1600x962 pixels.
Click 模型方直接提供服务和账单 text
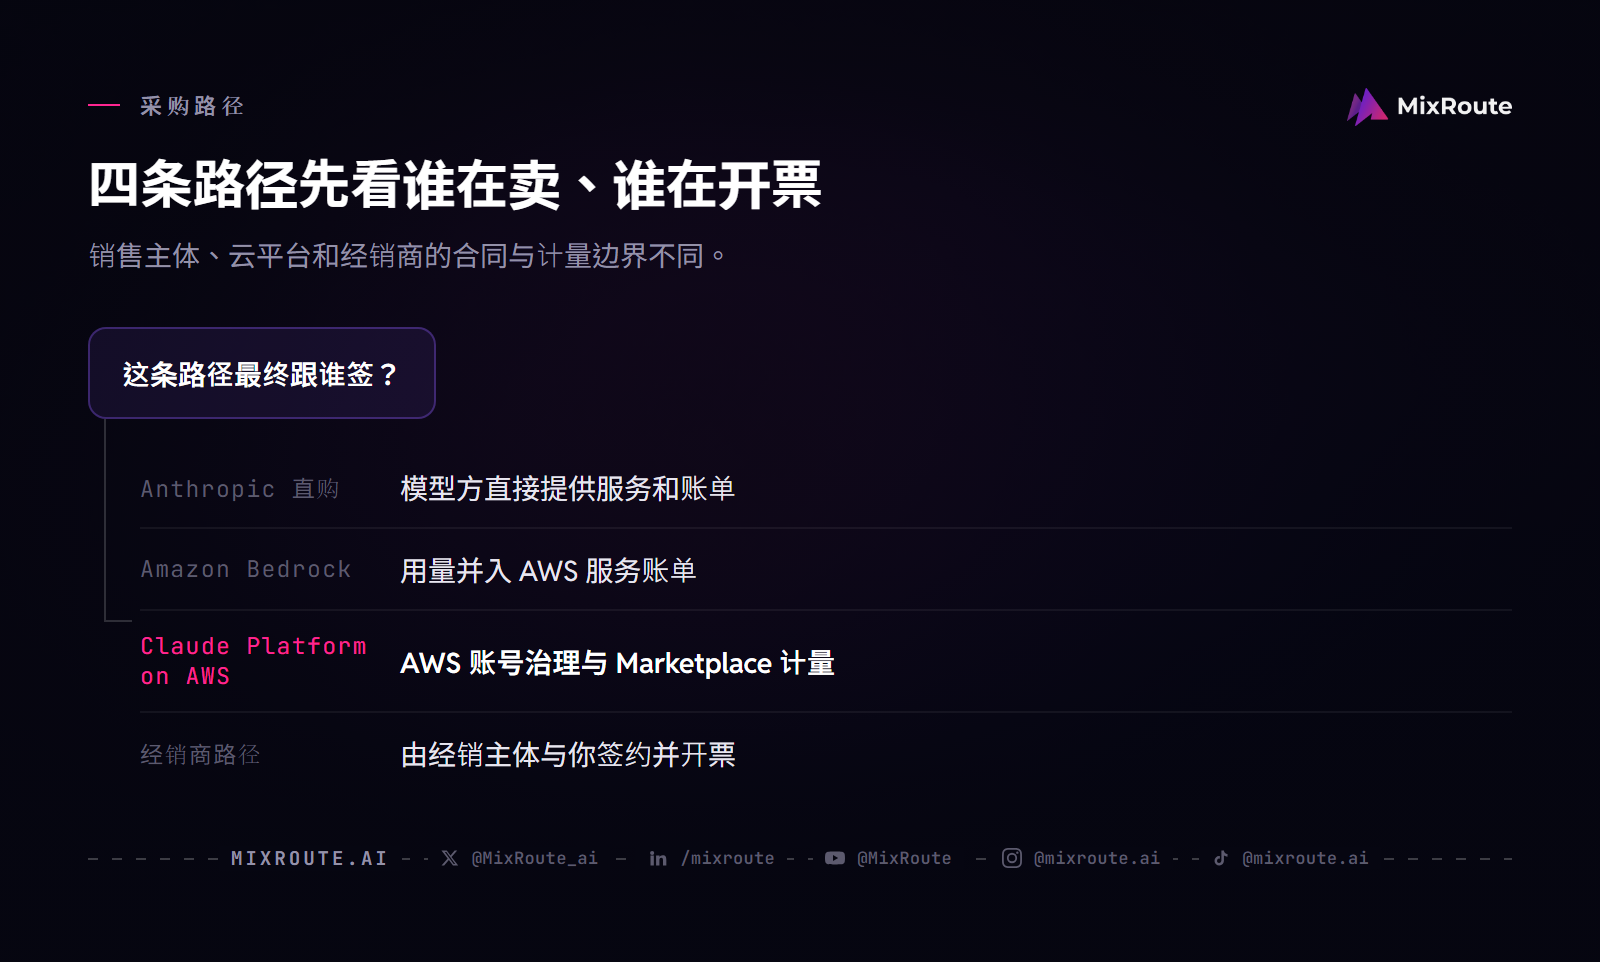click(568, 488)
